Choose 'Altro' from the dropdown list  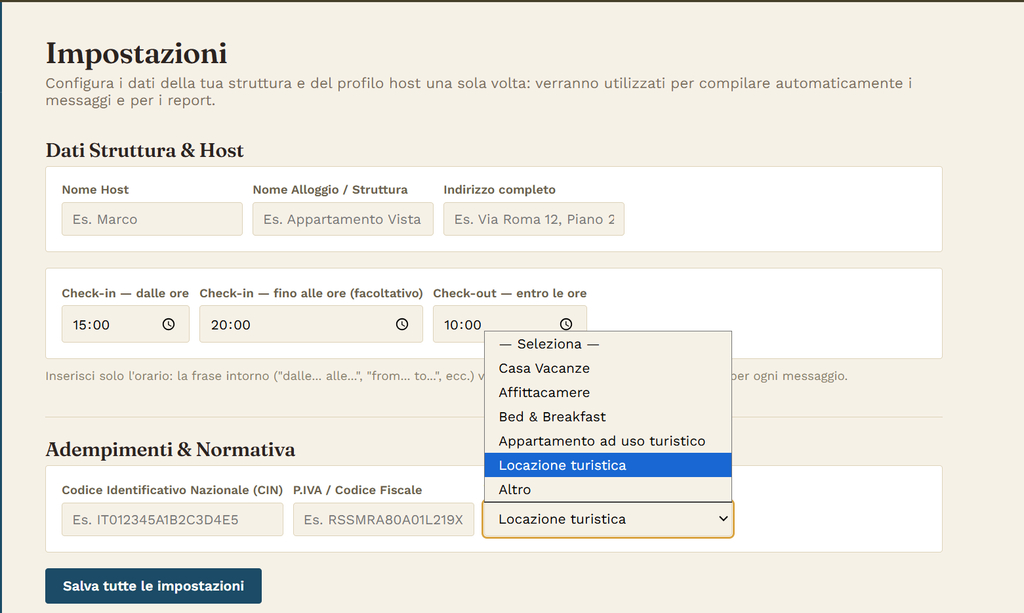coord(607,489)
